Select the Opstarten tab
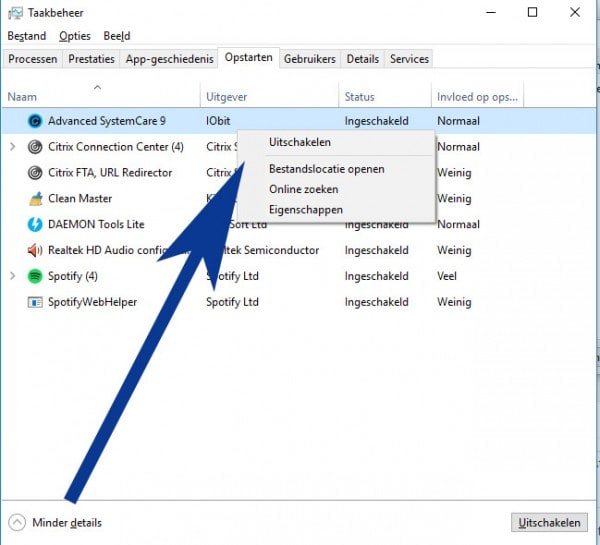 pyautogui.click(x=248, y=58)
